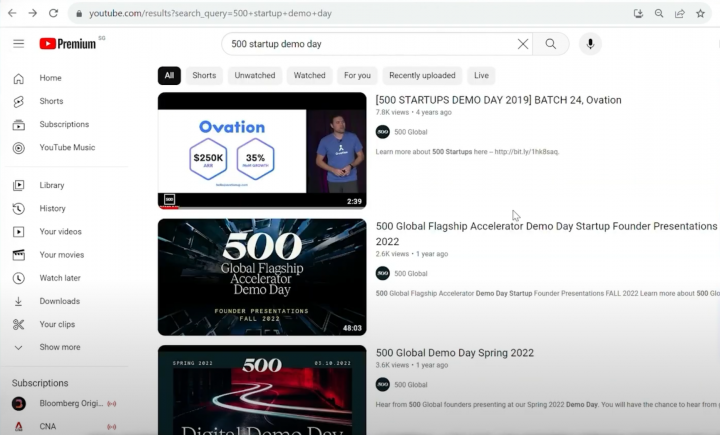Image resolution: width=720 pixels, height=435 pixels.
Task: Select the Recently uploaded filter chip
Action: point(422,75)
